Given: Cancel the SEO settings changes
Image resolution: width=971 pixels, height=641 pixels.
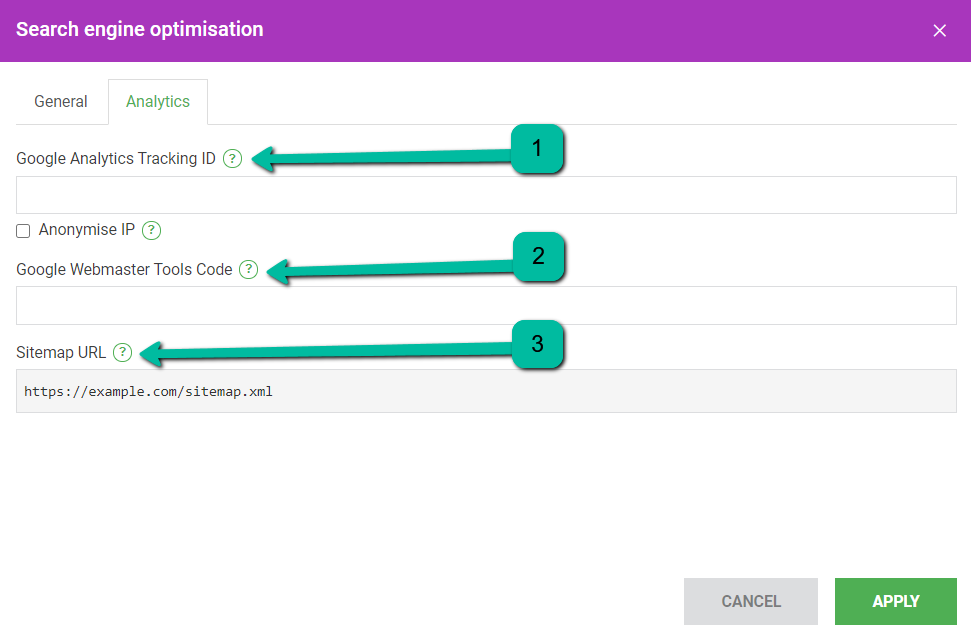Looking at the screenshot, I should click(751, 601).
